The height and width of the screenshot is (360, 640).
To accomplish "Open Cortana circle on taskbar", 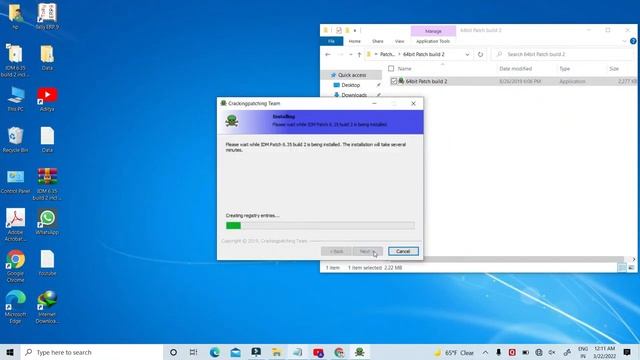I will (x=173, y=352).
